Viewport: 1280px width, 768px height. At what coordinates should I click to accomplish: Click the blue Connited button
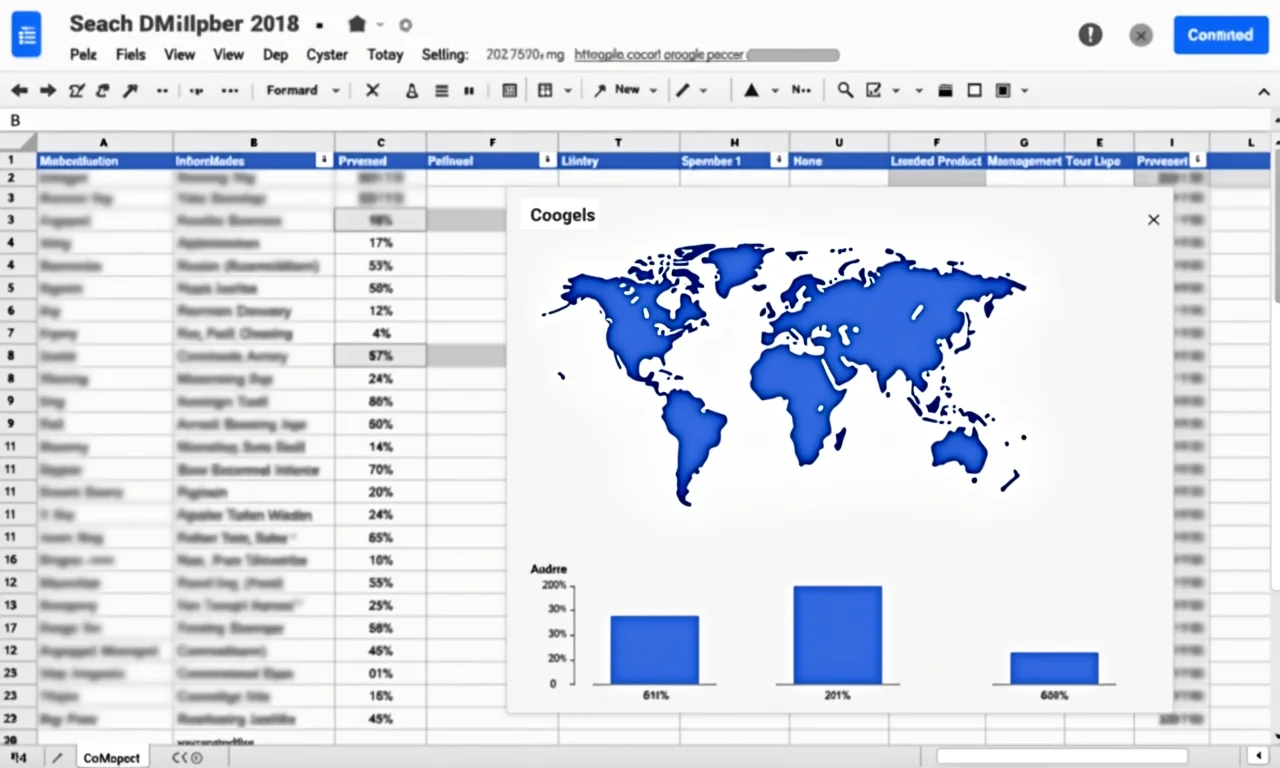coord(1220,35)
